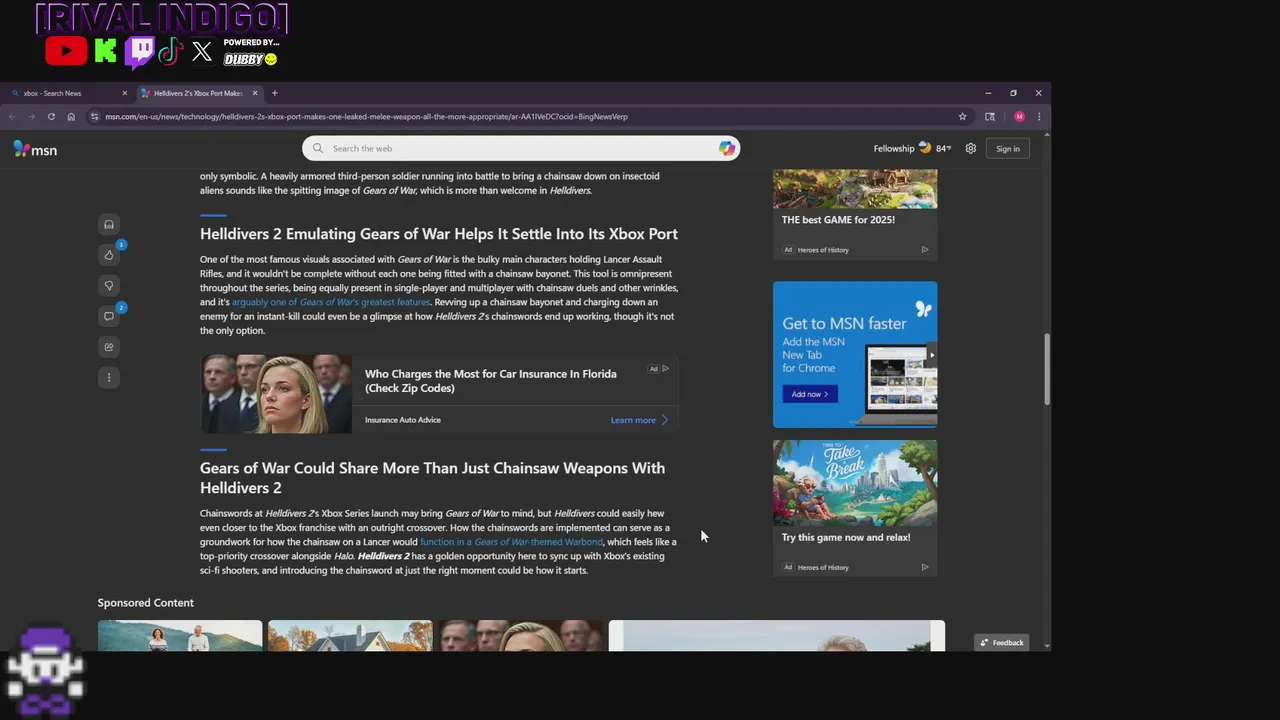Click the Get to MSN faster banner
Screen dimensions: 1280x720
click(x=855, y=354)
